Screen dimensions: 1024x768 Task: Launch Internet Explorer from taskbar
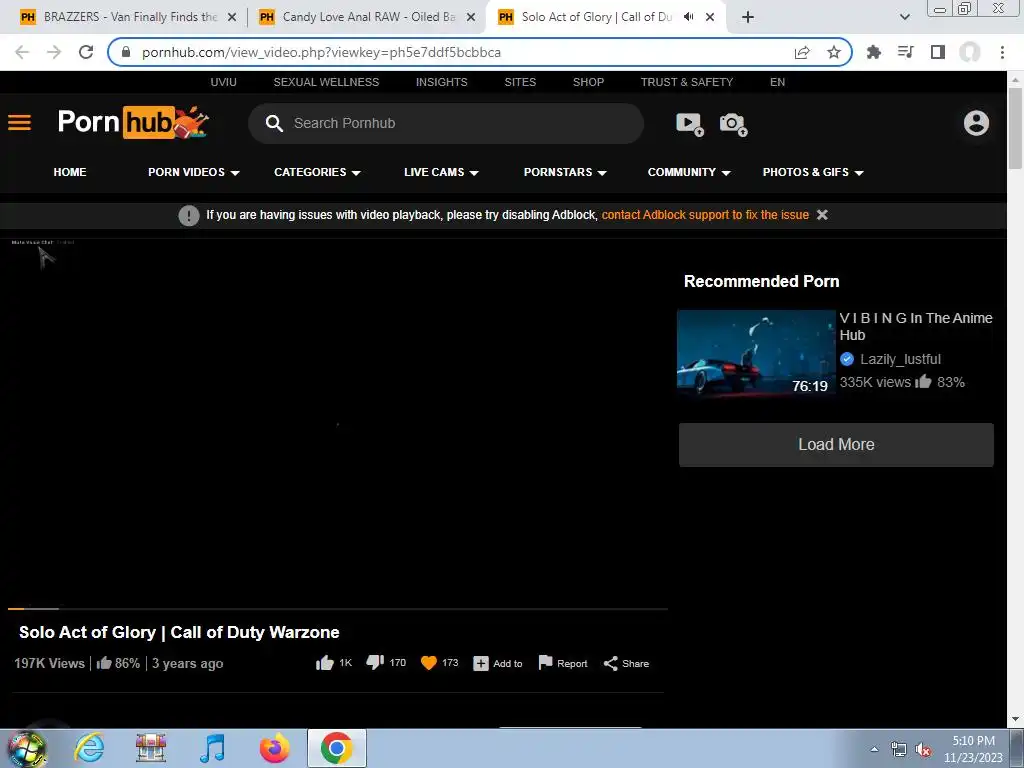pos(89,748)
